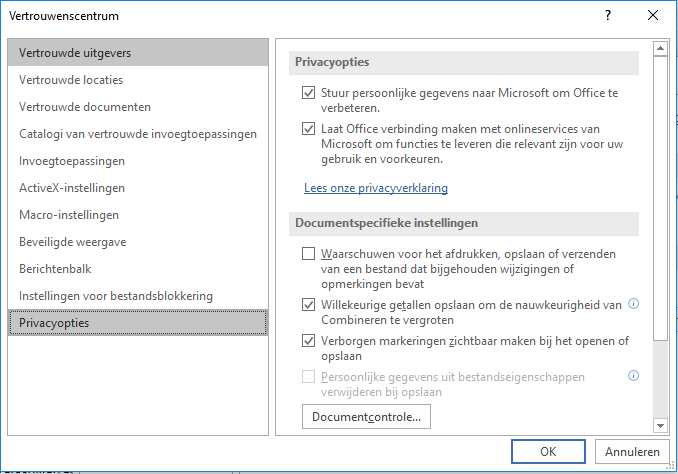
Task: Uncheck Willekeurige getallen opslaan option
Action: tap(308, 305)
